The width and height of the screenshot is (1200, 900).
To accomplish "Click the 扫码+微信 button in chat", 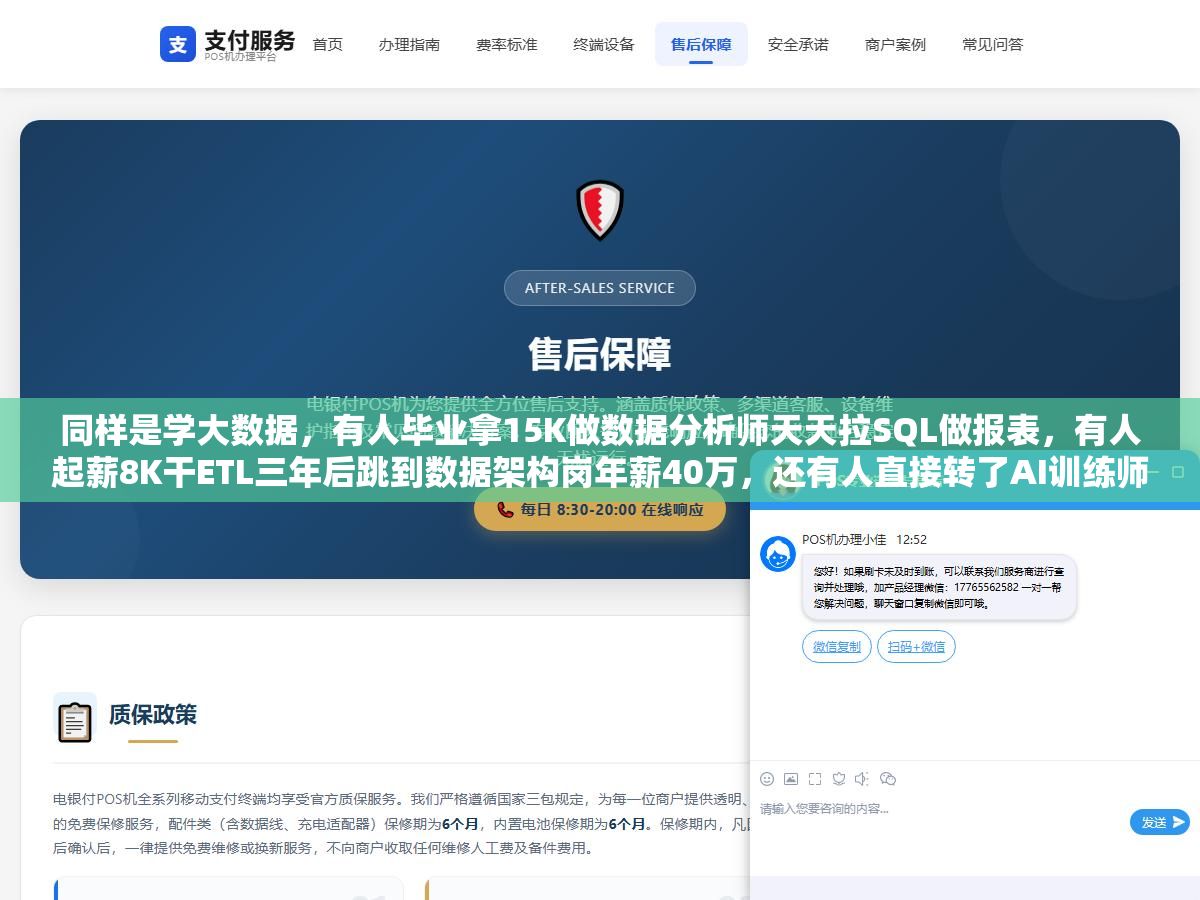I will click(x=916, y=646).
